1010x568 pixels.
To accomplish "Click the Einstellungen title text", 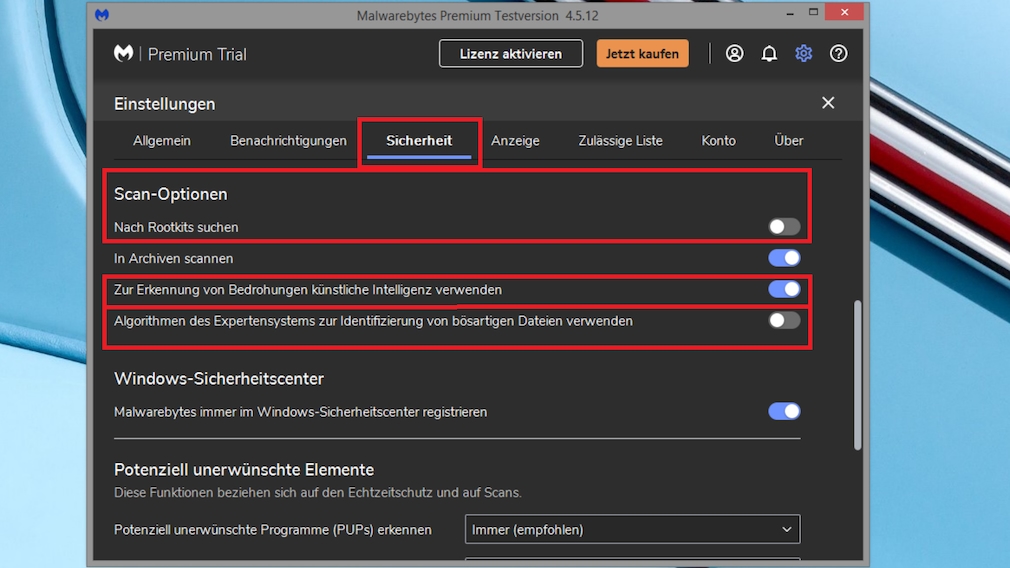I will pyautogui.click(x=165, y=104).
